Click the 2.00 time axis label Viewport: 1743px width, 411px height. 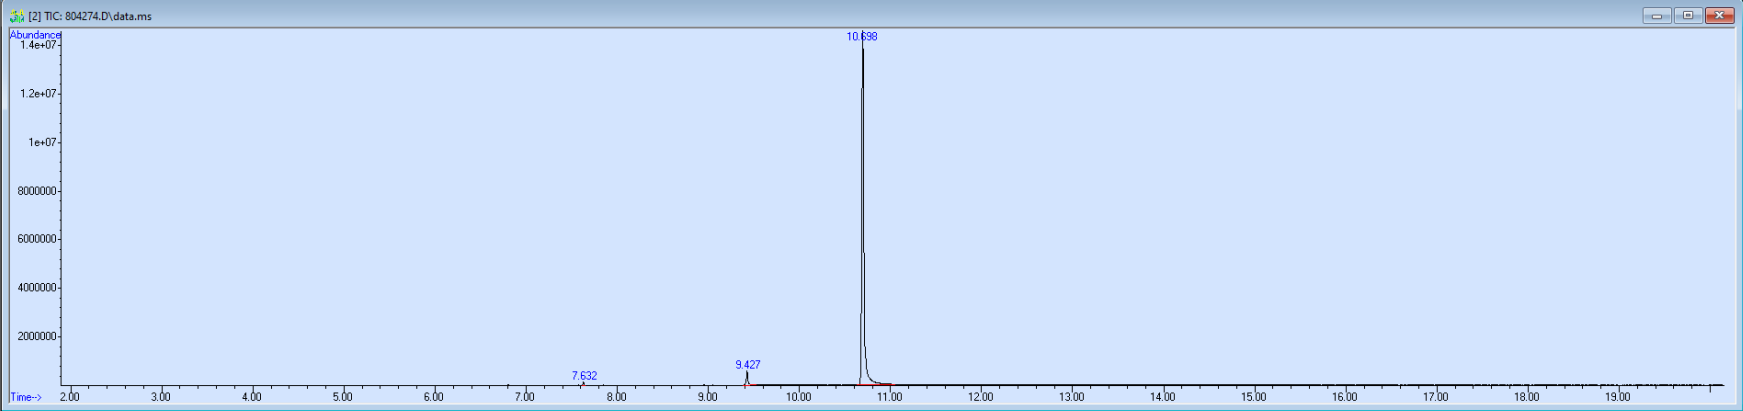(70, 397)
